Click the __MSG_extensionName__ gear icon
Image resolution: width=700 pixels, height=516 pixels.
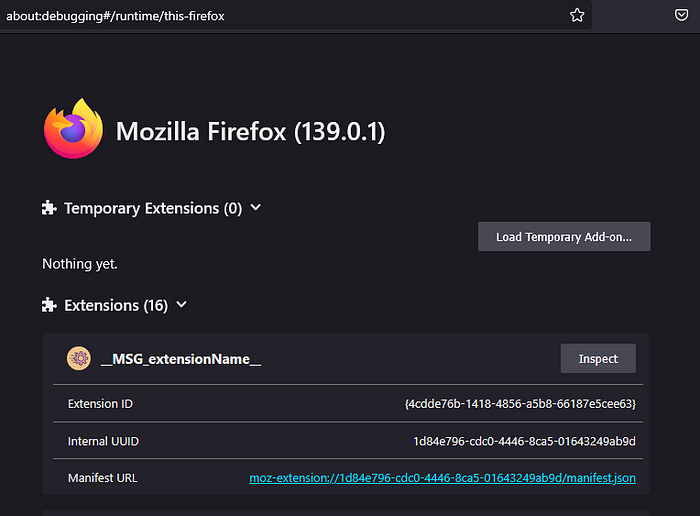79,358
